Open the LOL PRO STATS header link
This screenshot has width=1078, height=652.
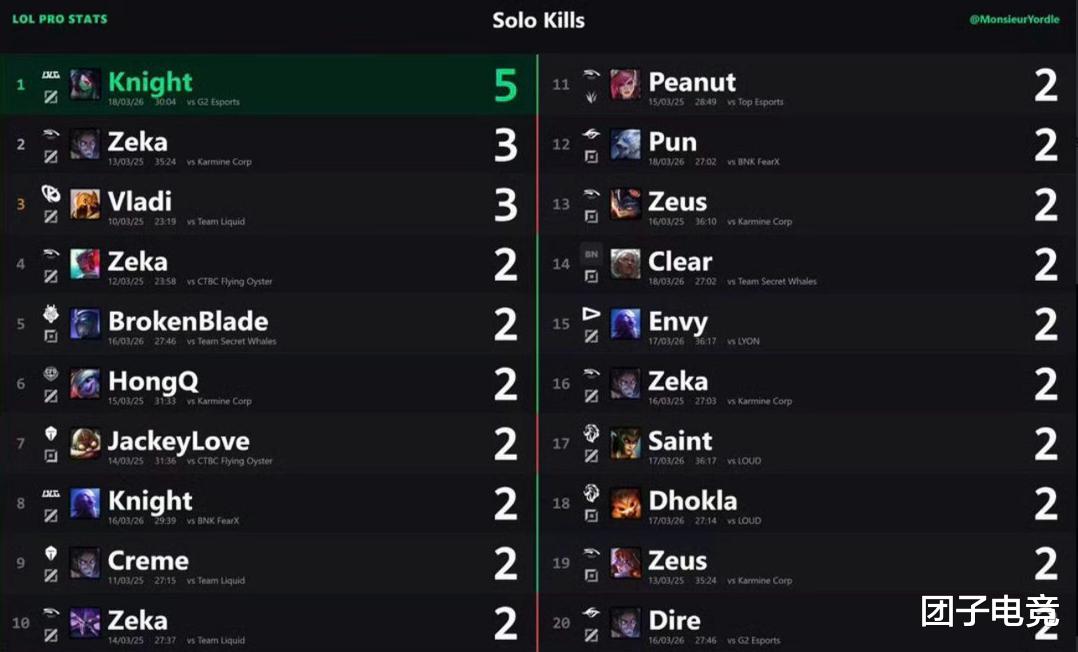pyautogui.click(x=59, y=19)
